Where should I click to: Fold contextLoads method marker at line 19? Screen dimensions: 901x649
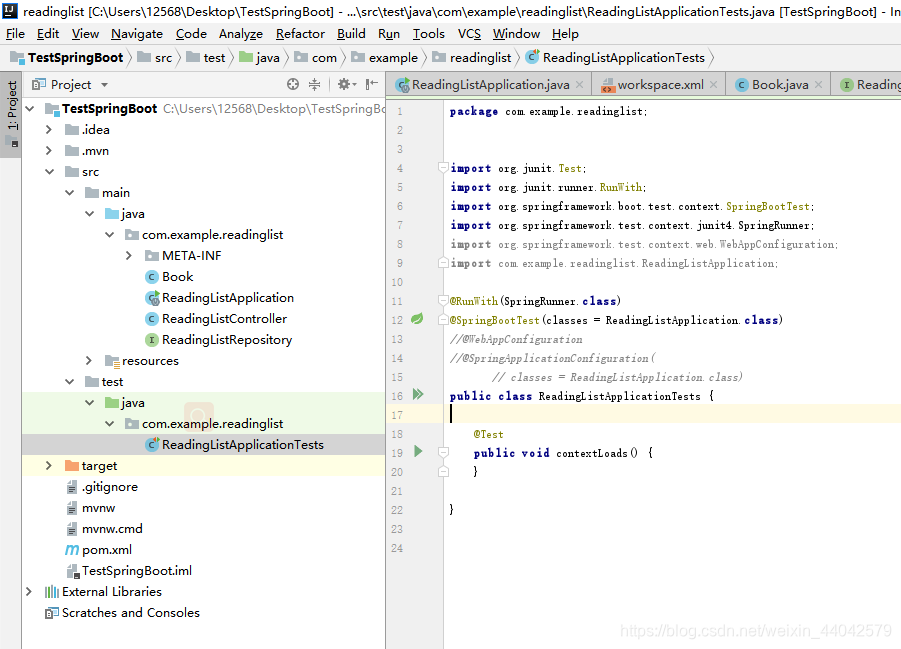443,453
